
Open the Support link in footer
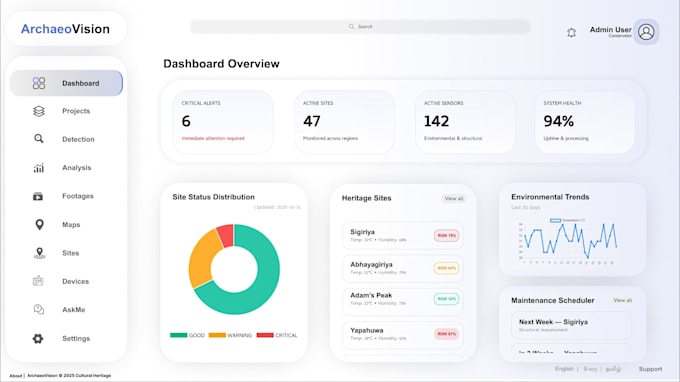(650, 369)
